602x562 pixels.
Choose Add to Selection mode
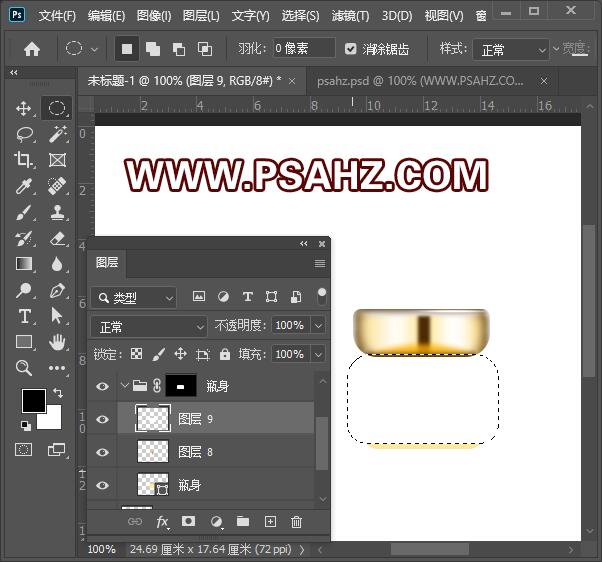tap(153, 49)
